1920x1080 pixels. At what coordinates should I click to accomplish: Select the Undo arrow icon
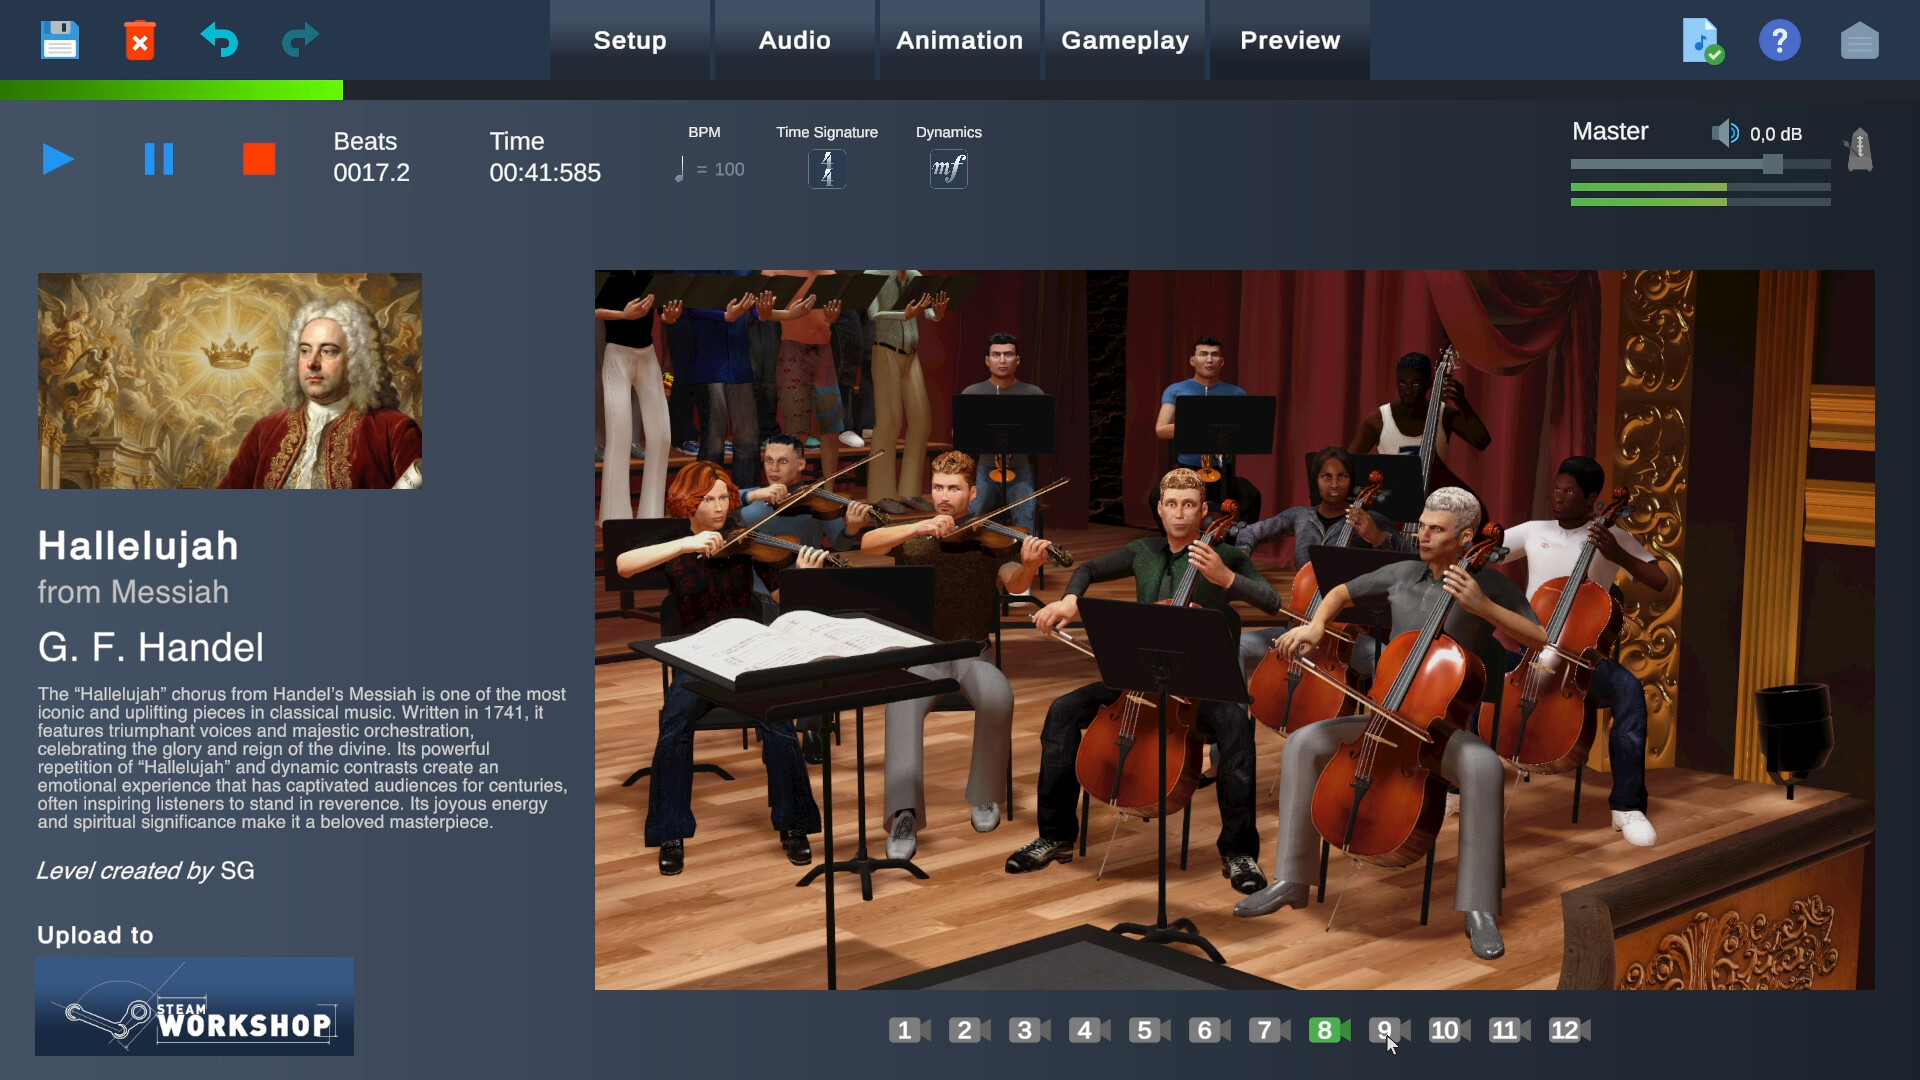[219, 40]
